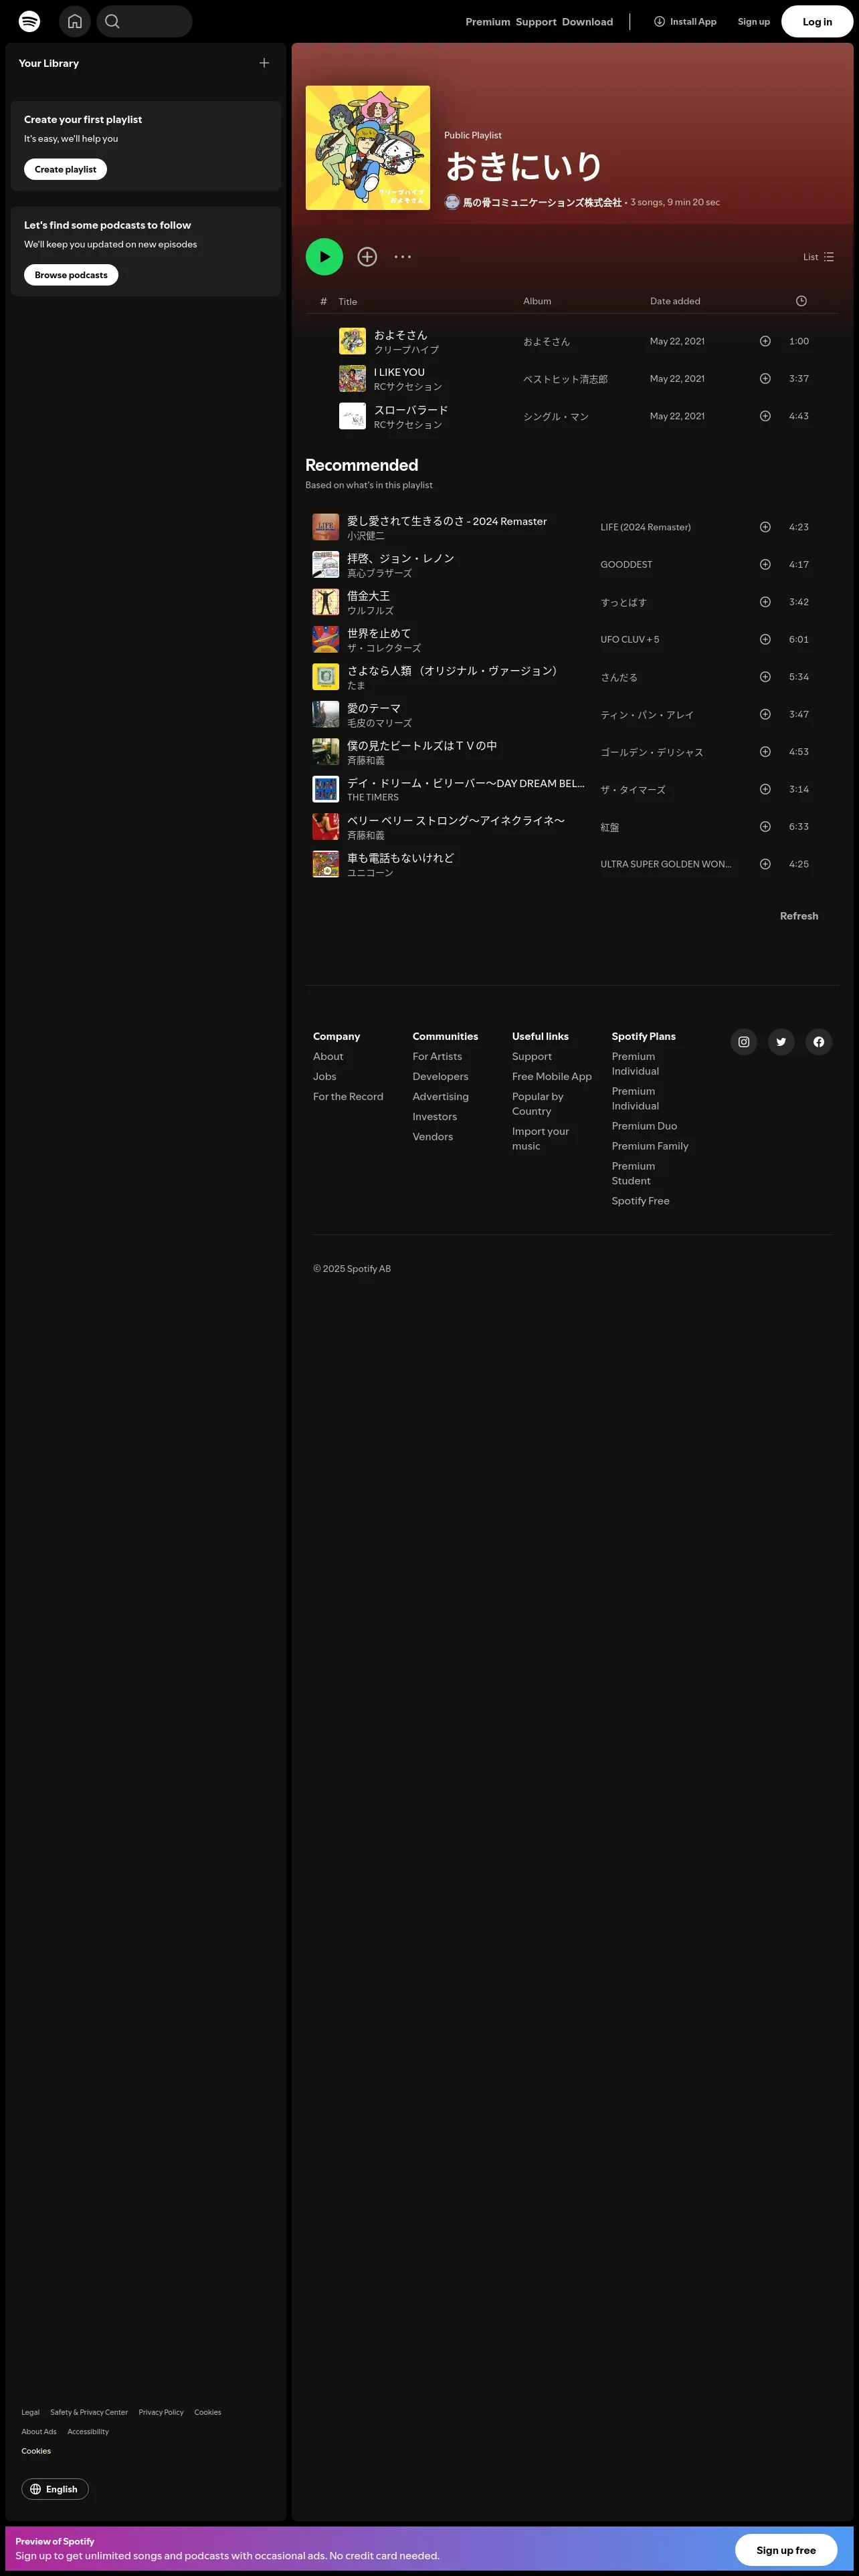
Task: Click およそさん track thumbnail
Action: point(352,341)
